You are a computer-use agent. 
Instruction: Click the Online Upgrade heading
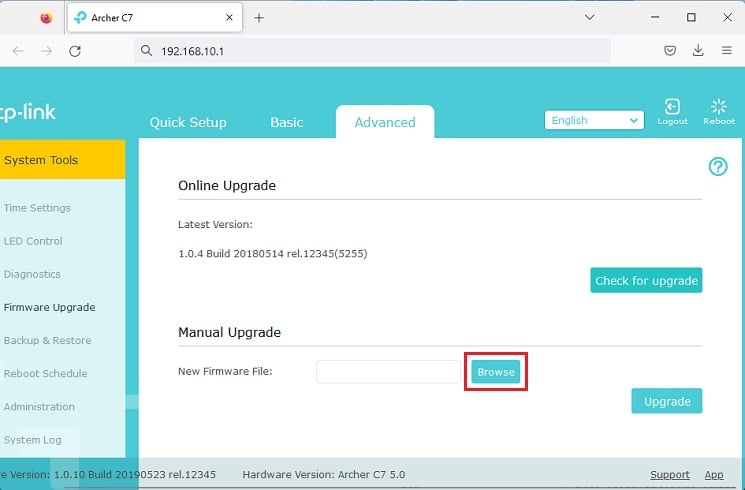click(227, 185)
